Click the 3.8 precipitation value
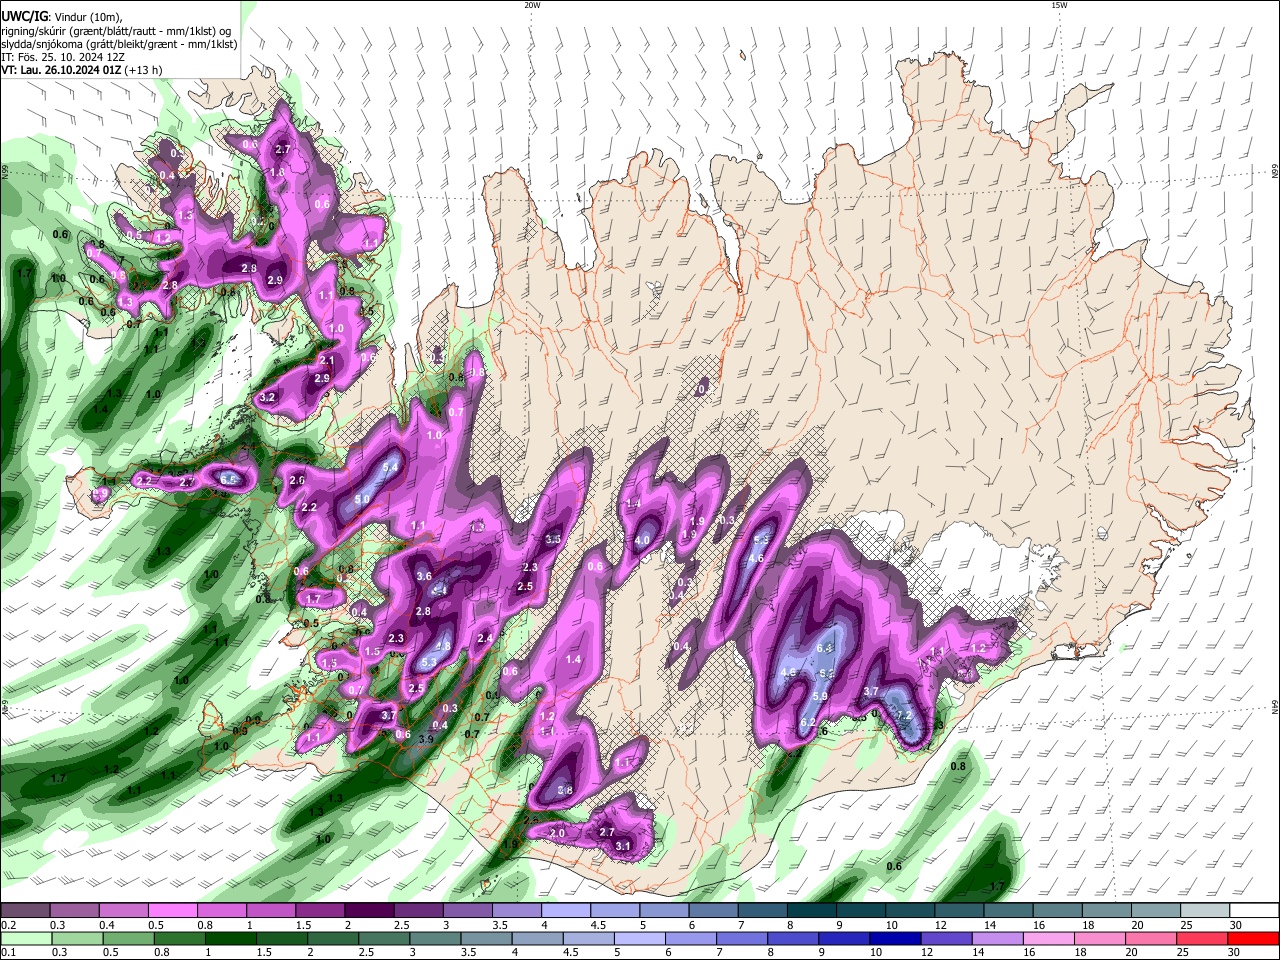Viewport: 1280px width, 960px height. tap(565, 790)
